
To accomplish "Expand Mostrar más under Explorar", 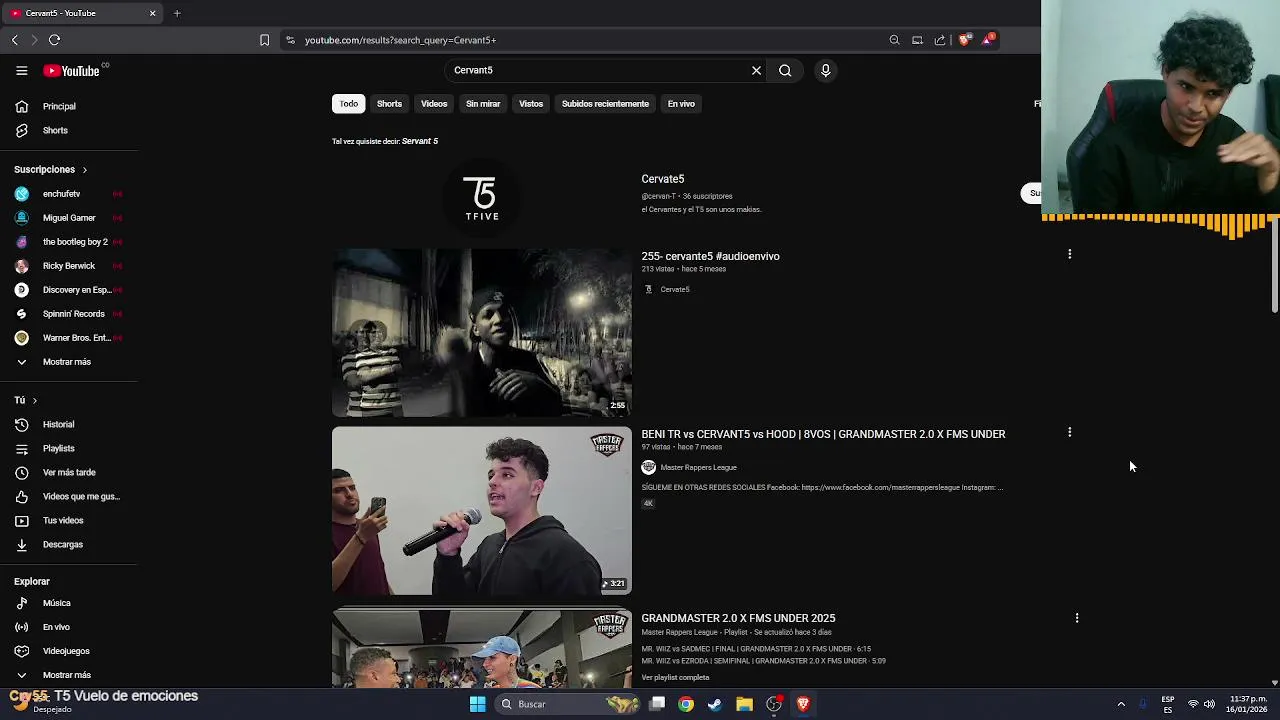I will (69, 675).
